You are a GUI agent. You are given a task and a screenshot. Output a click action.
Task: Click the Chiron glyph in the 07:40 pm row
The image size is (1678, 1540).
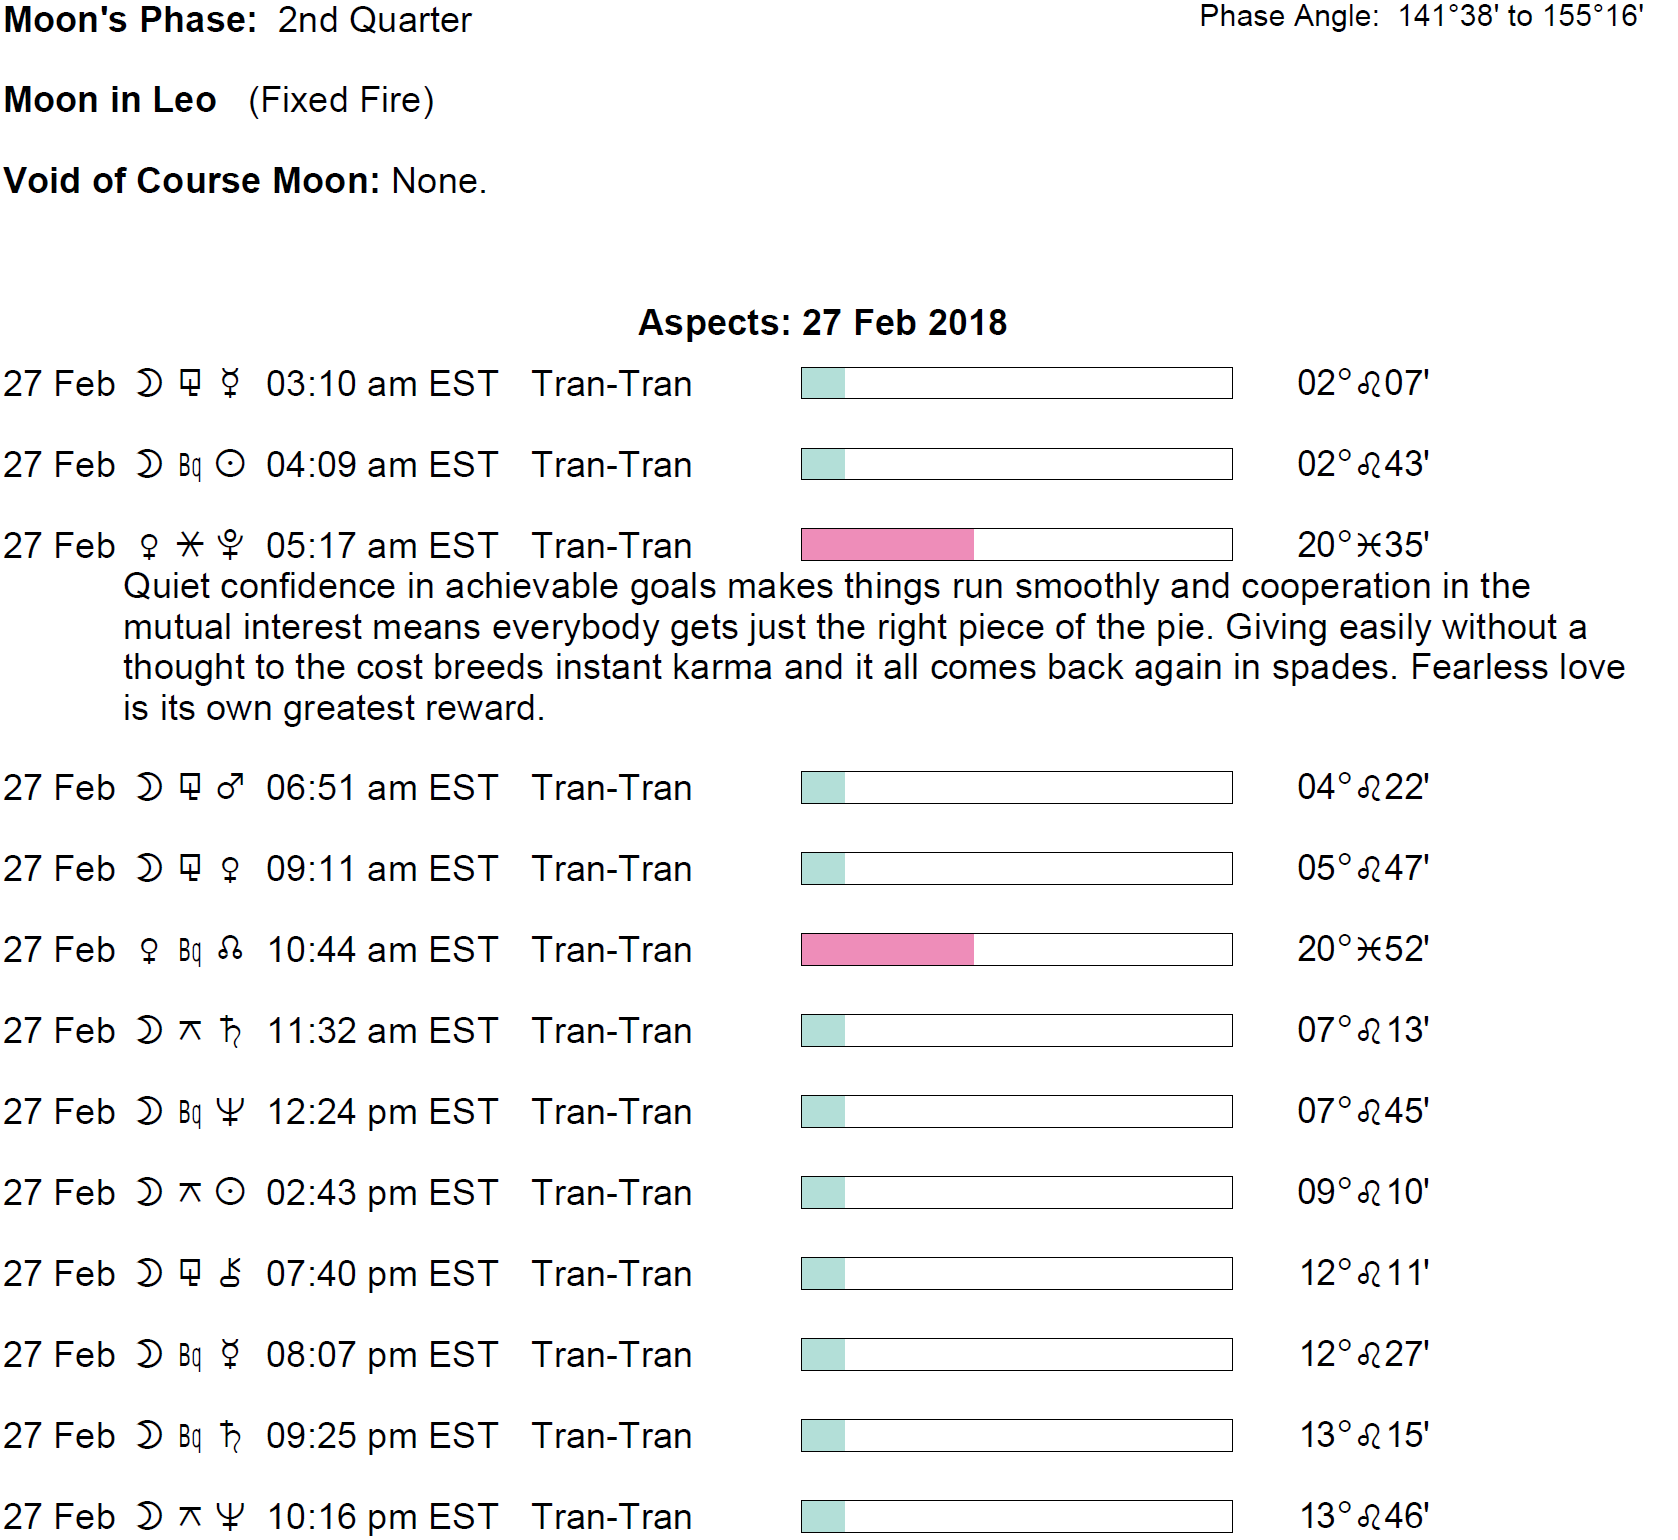click(230, 1273)
